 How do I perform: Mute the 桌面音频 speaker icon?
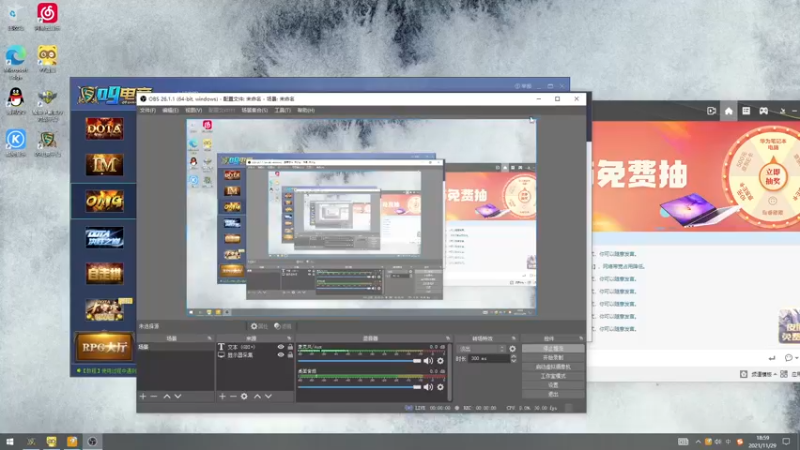coord(428,387)
